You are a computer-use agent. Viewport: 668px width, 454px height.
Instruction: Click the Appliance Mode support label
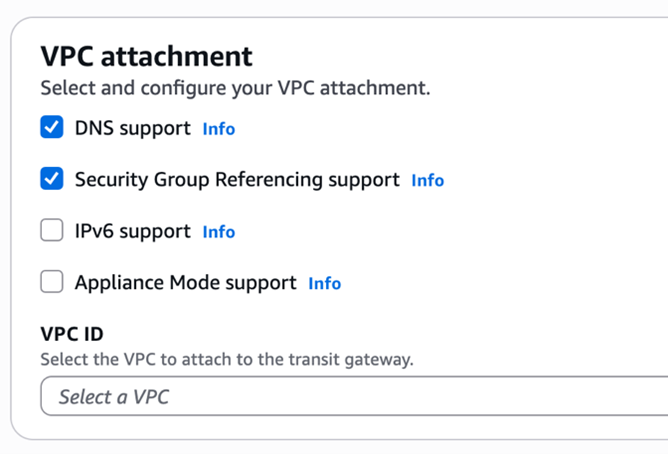point(185,283)
